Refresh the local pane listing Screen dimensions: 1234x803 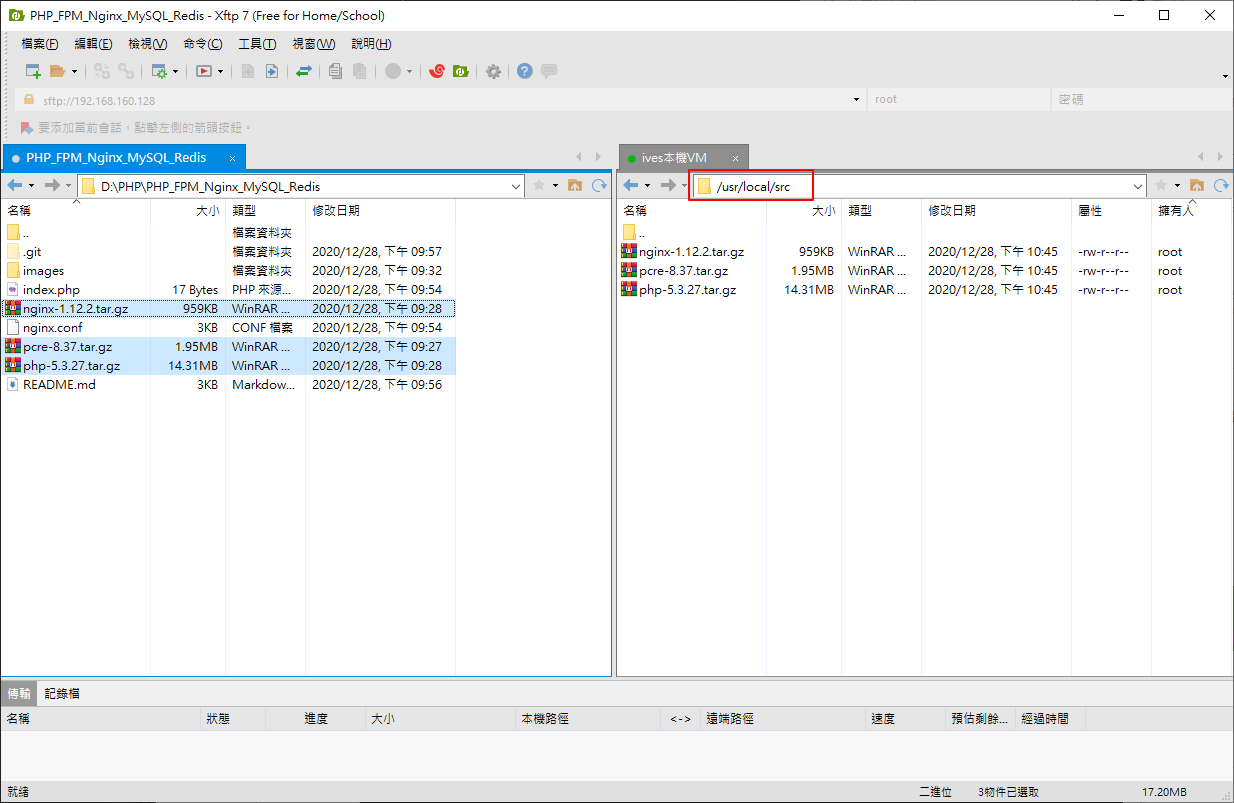(x=599, y=185)
